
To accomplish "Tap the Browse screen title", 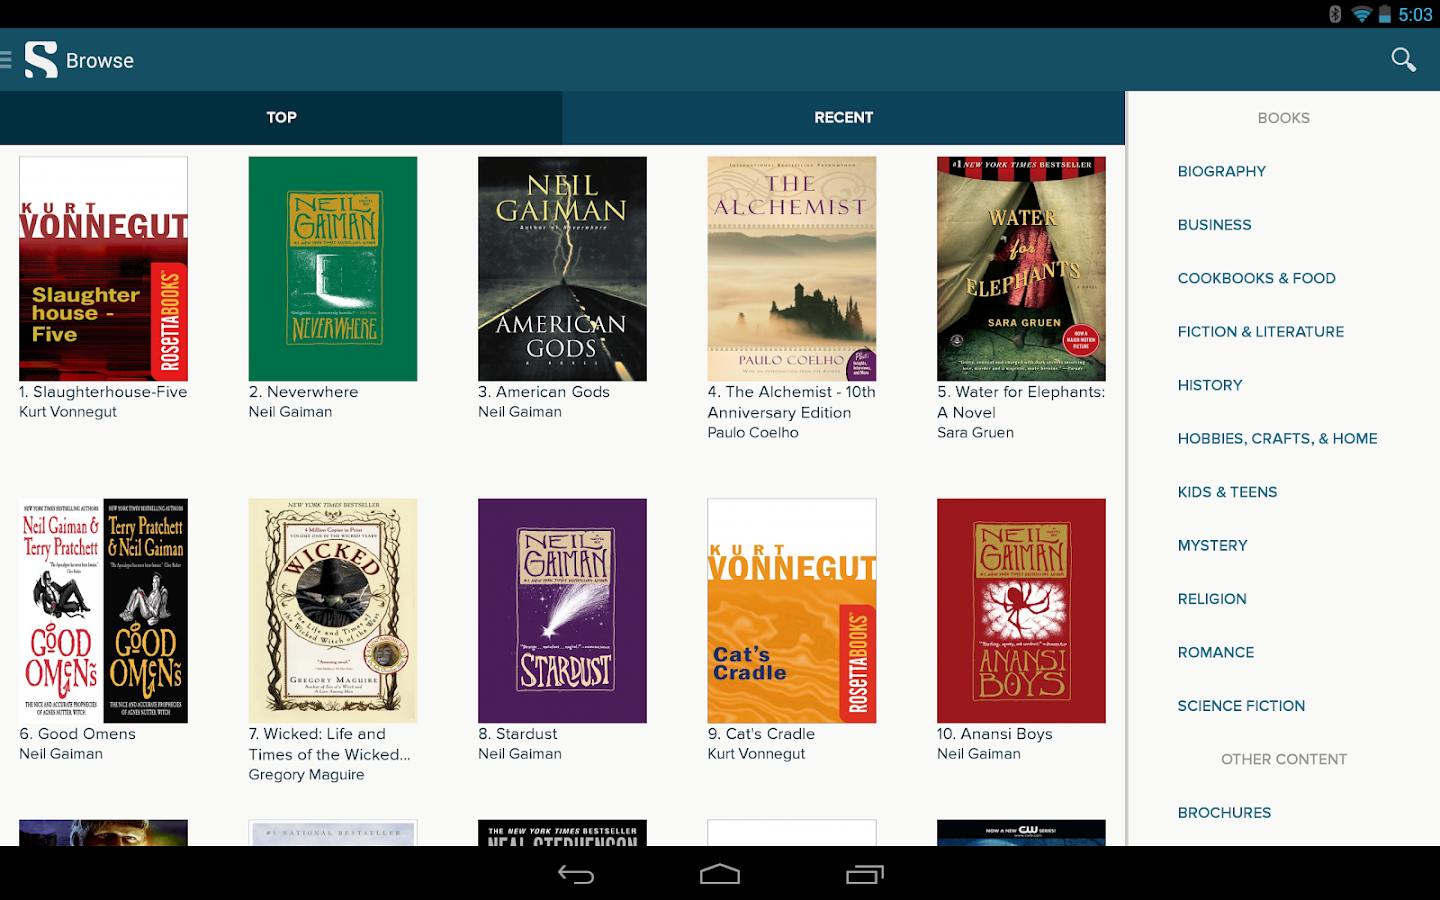I will coord(100,61).
